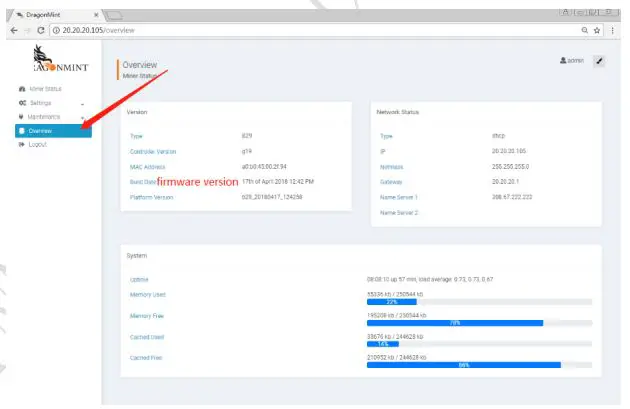The height and width of the screenshot is (409, 630).
Task: Click the Gateway value 20.20.20.1
Action: click(x=505, y=182)
